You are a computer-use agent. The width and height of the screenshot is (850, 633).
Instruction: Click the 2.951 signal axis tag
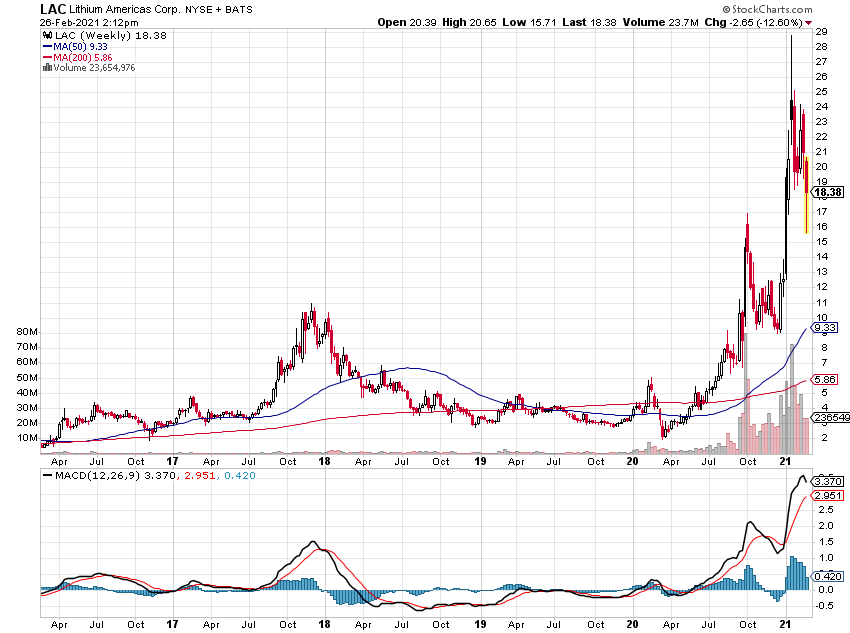[828, 495]
